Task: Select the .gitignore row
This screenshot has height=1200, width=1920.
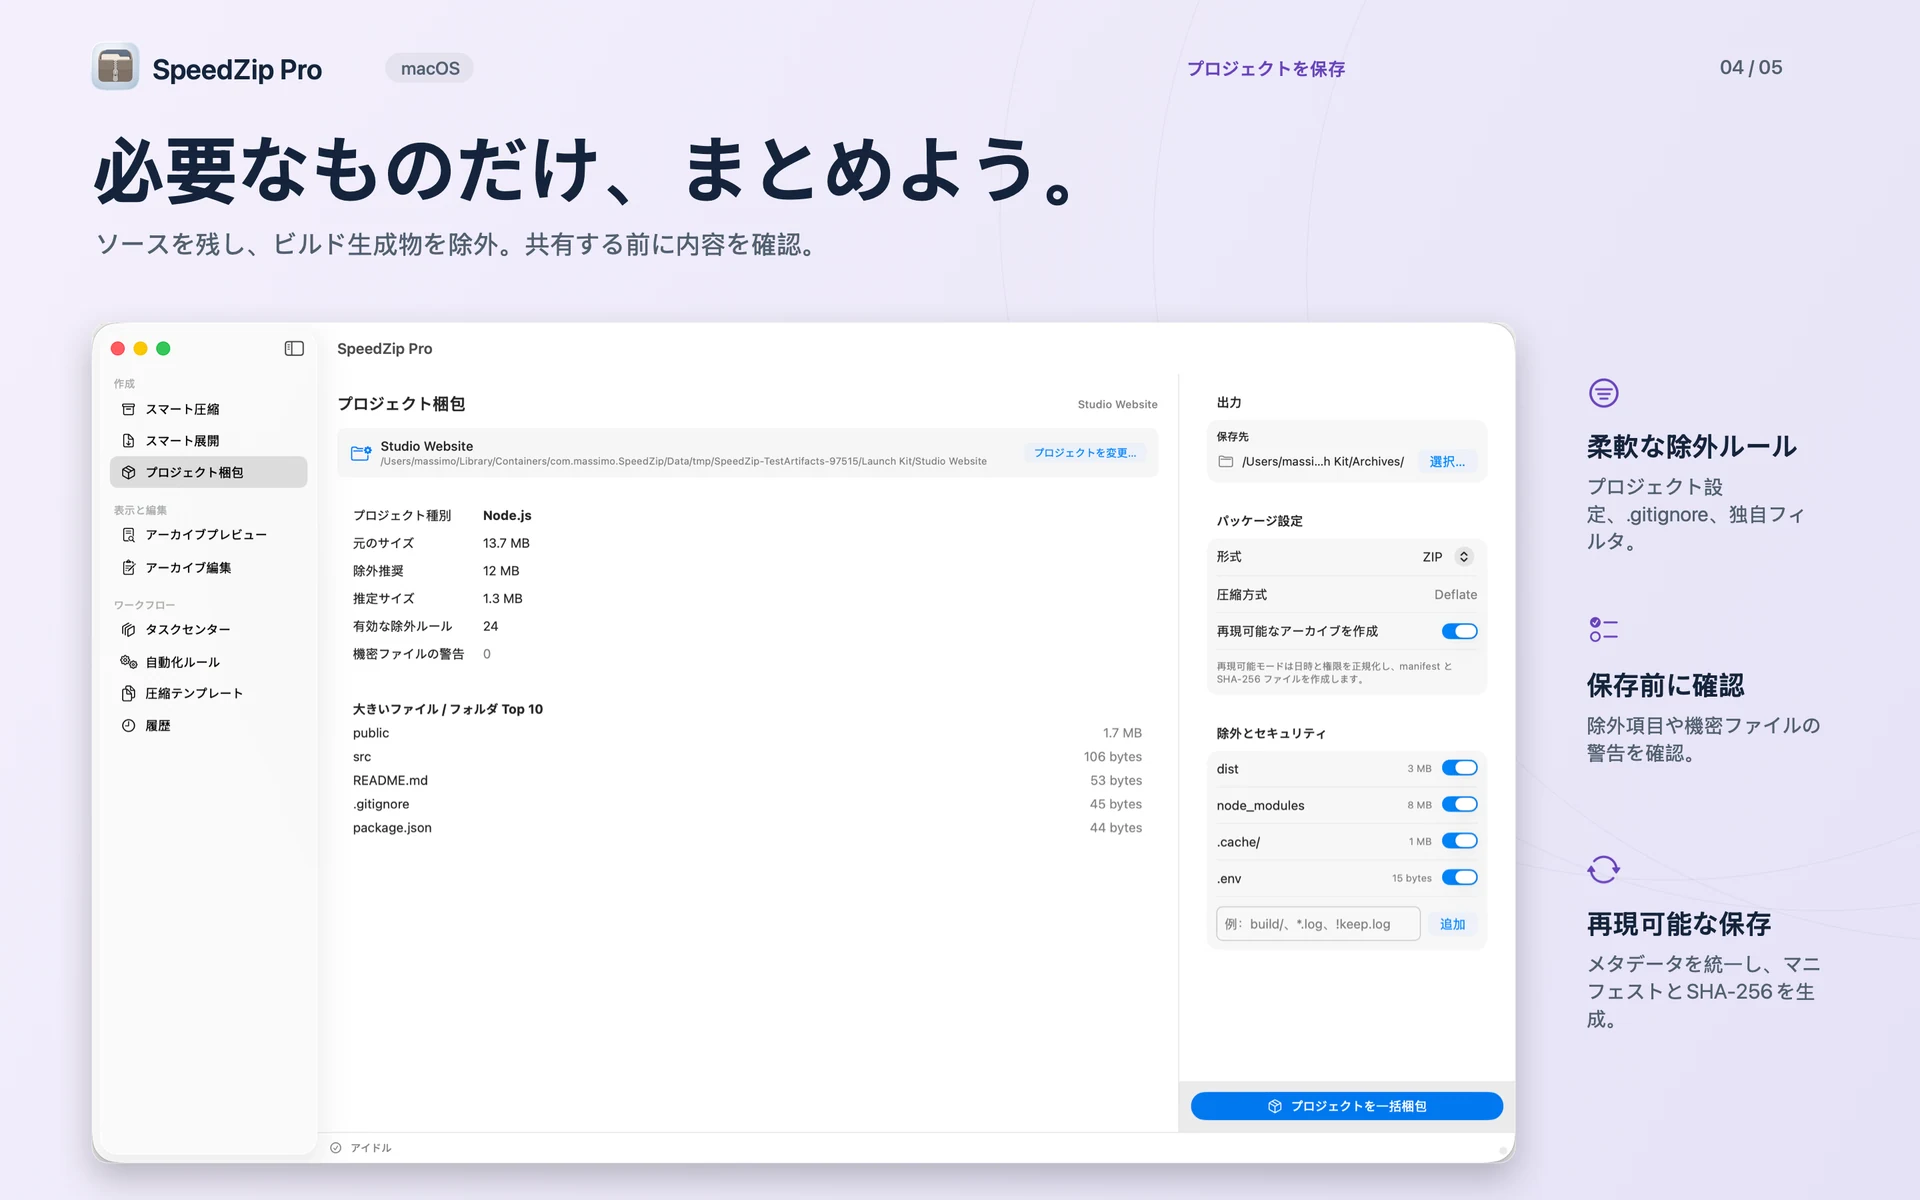Action: [747, 804]
